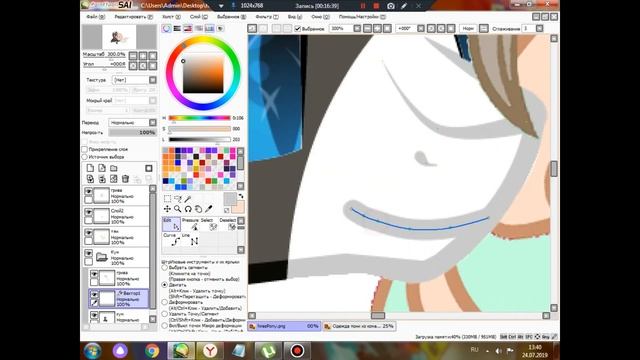Open the Холст menu

171,17
